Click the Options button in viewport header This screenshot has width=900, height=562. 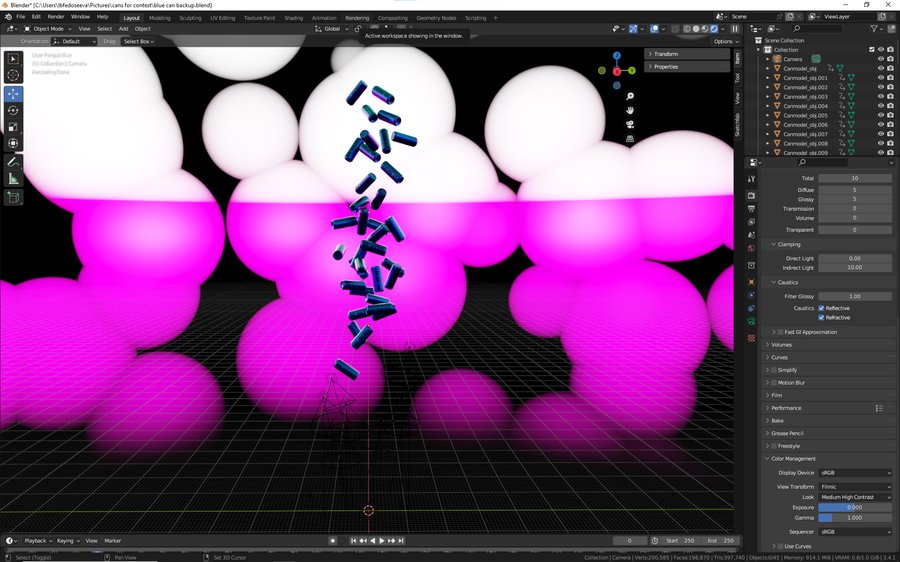click(725, 41)
